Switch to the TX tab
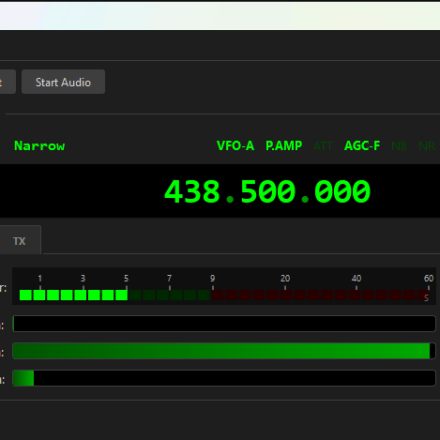This screenshot has width=440, height=440. [x=19, y=241]
